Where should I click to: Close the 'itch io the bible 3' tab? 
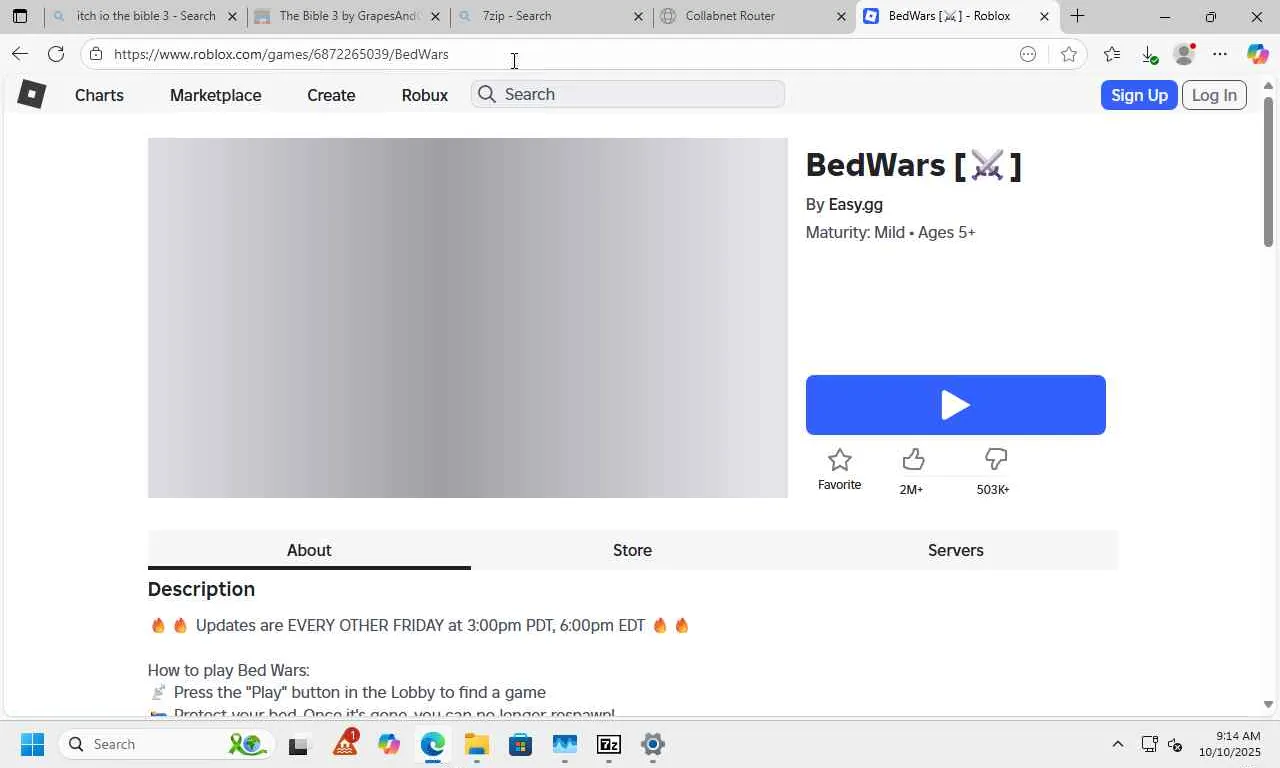232,16
